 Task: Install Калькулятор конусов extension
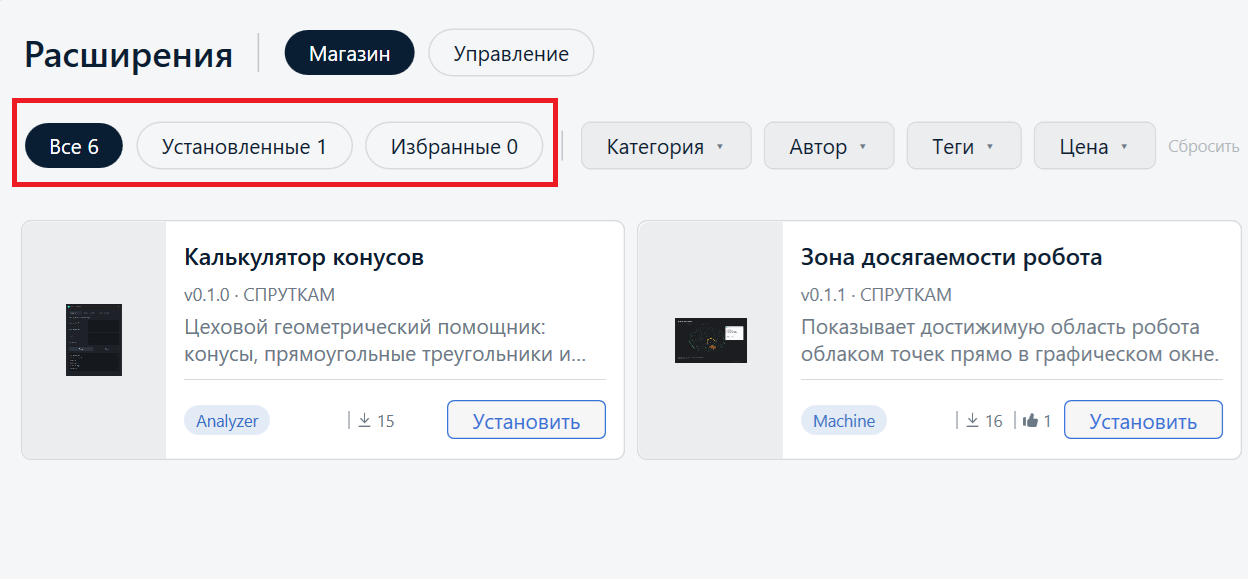(x=526, y=420)
